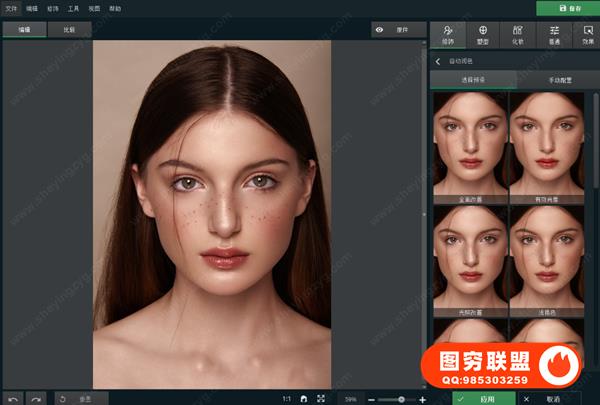
Task: Select the first preset face thumbnail
Action: coord(468,145)
